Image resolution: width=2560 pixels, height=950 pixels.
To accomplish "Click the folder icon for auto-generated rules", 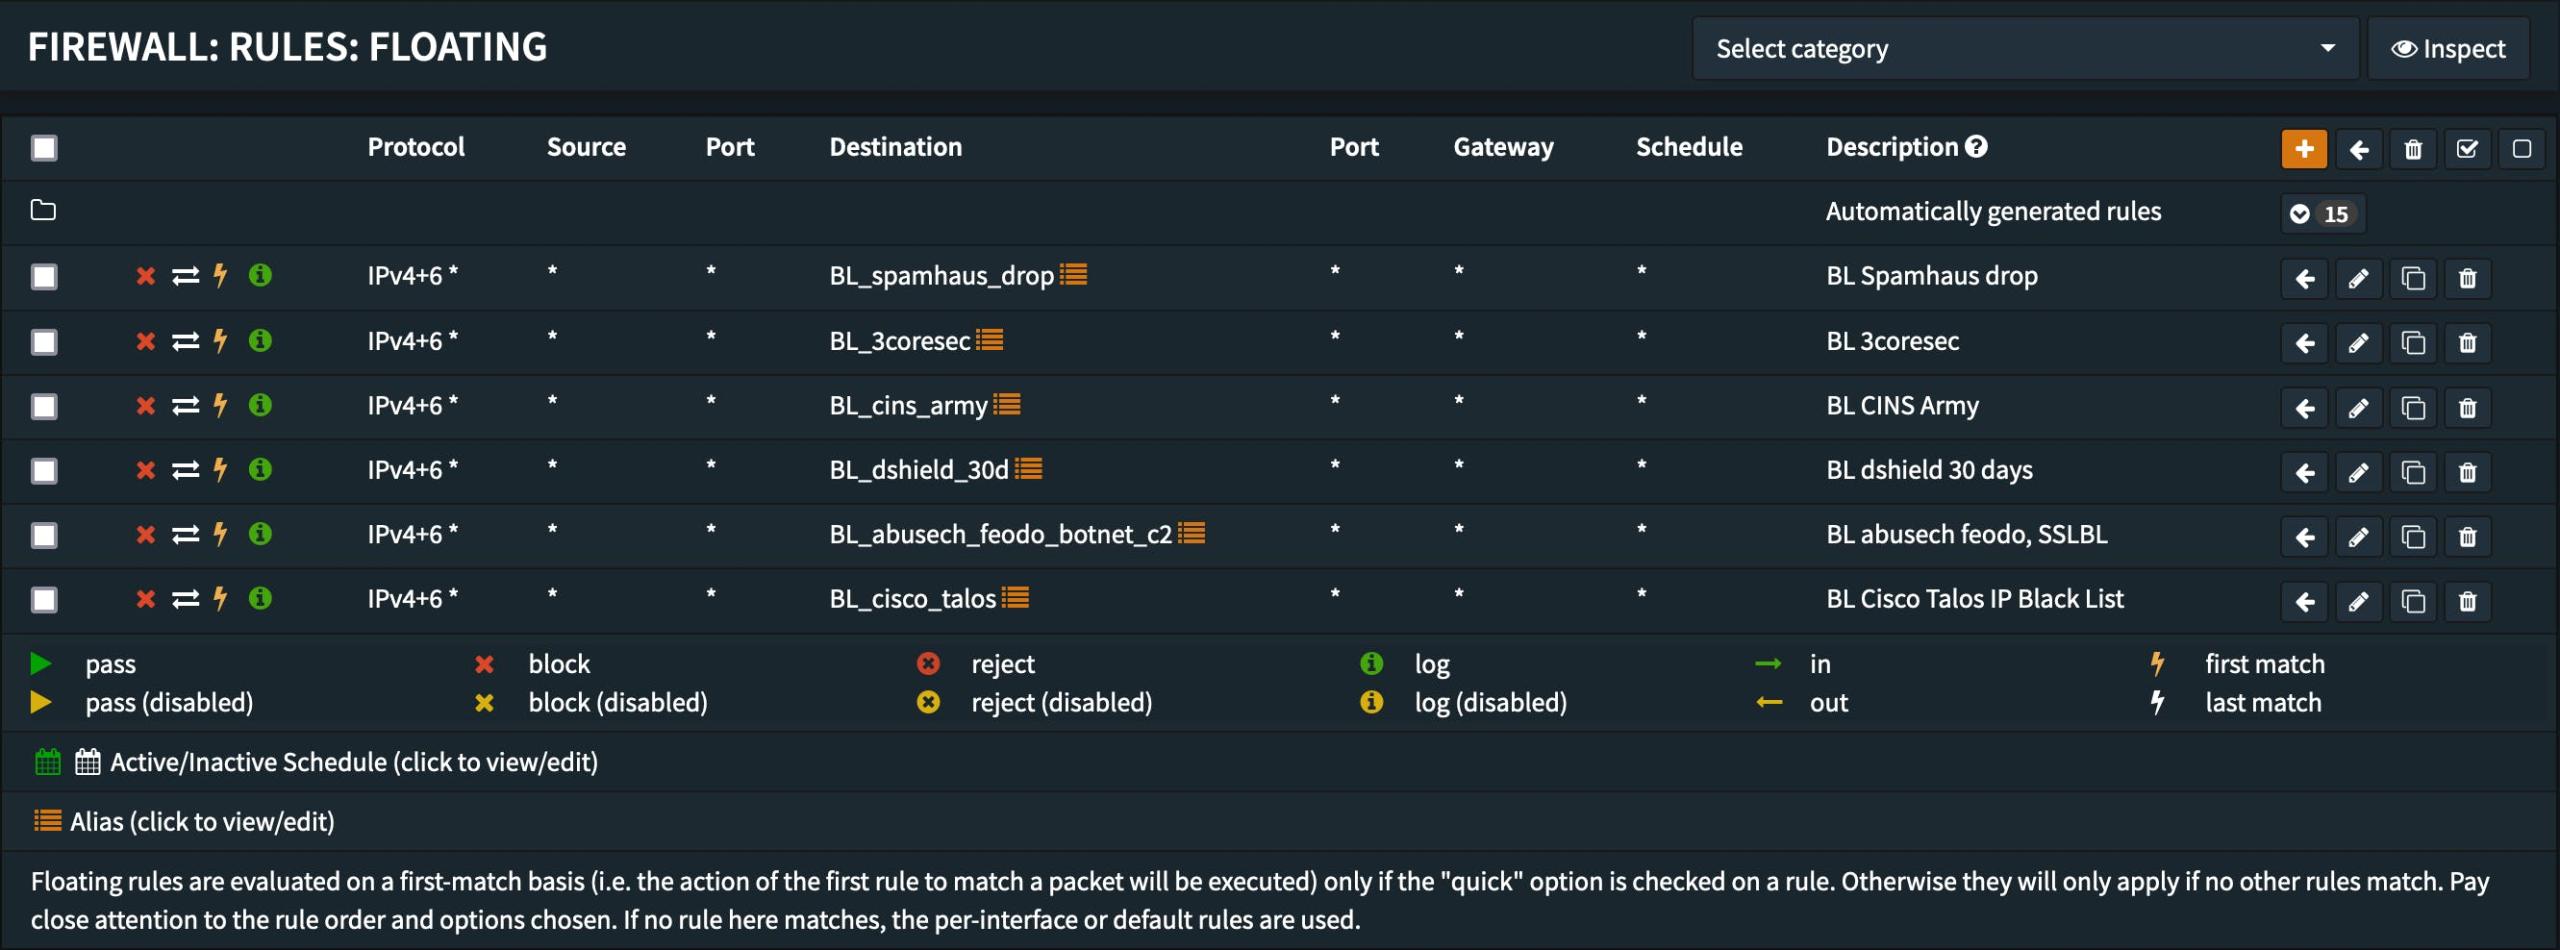I will point(43,210).
